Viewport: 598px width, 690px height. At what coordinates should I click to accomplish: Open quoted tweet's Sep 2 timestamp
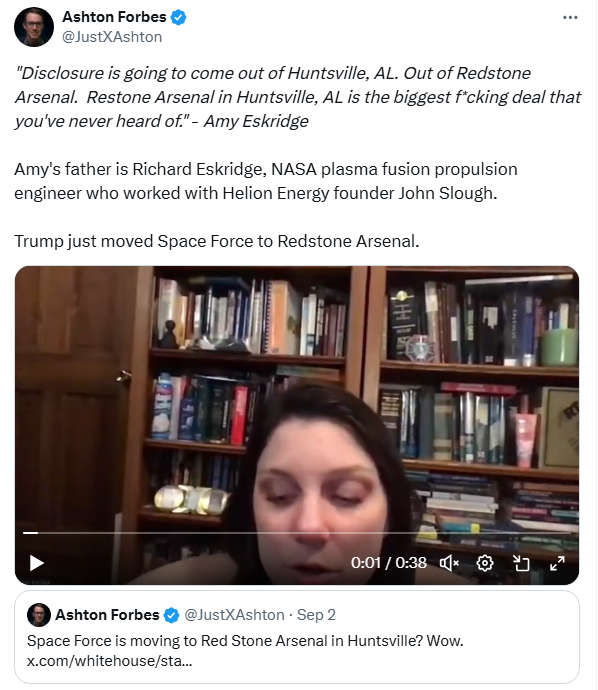[316, 615]
